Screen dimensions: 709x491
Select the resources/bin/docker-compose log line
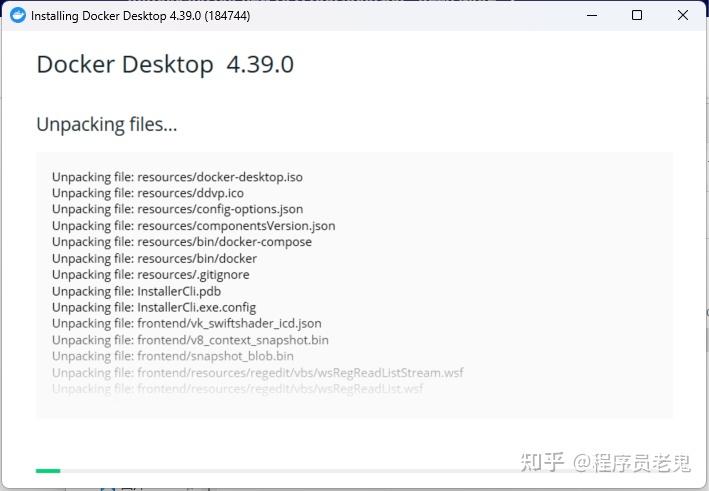pos(182,242)
